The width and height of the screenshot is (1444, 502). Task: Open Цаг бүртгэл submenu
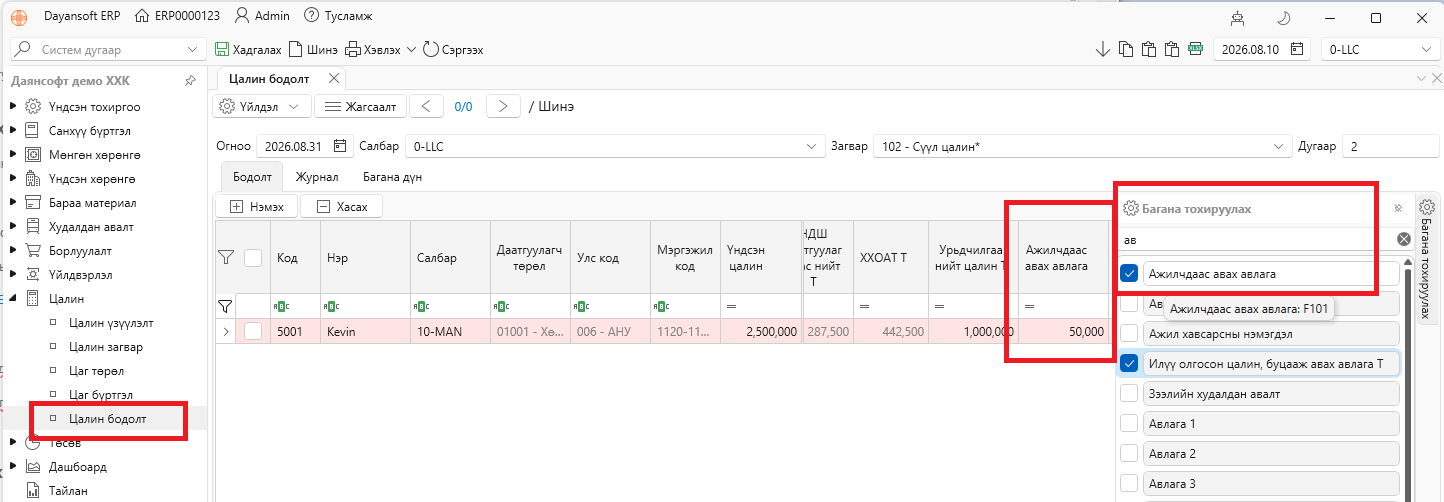point(101,395)
